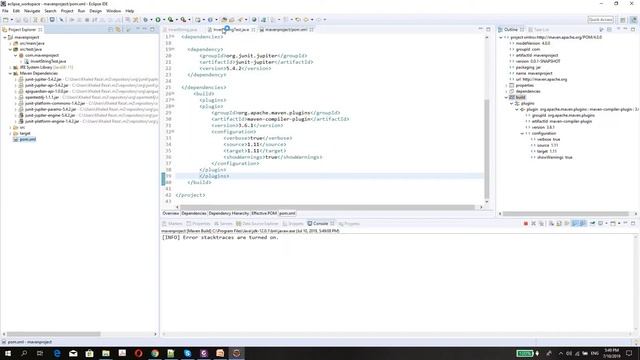Image resolution: width=640 pixels, height=360 pixels.
Task: Minimize the Outline view panel
Action: click(625, 29)
